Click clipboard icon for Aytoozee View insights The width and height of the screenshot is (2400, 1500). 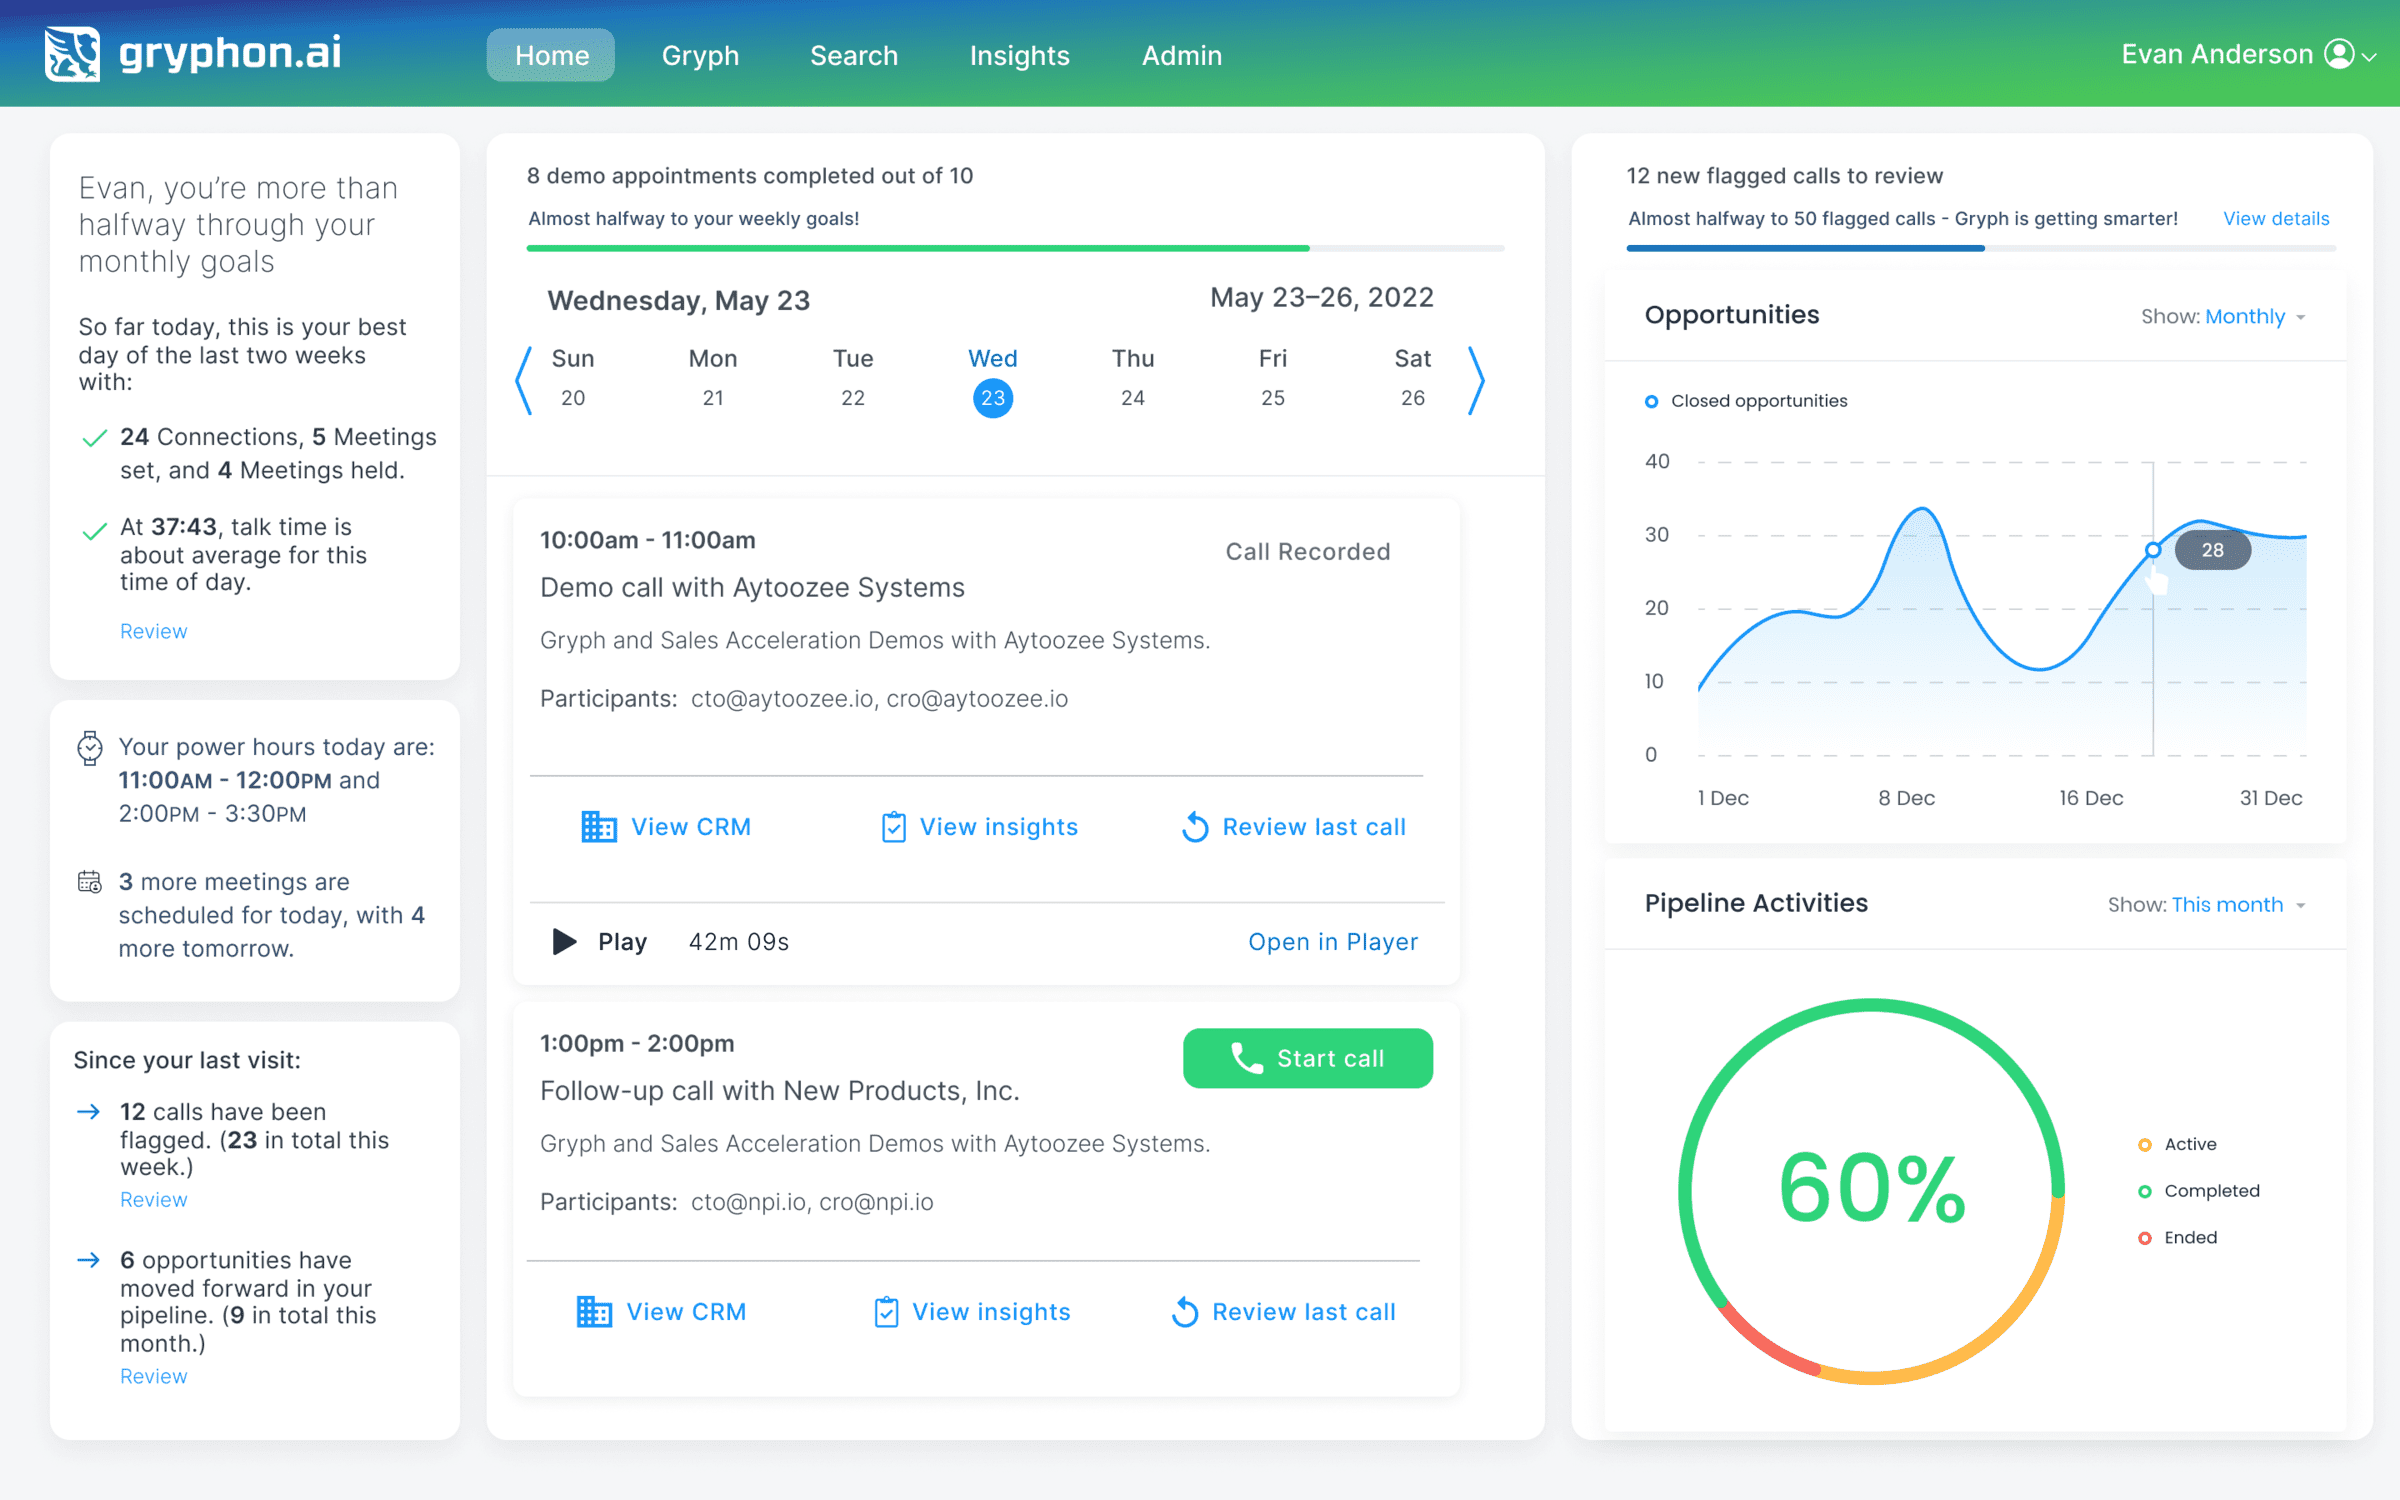tap(893, 827)
